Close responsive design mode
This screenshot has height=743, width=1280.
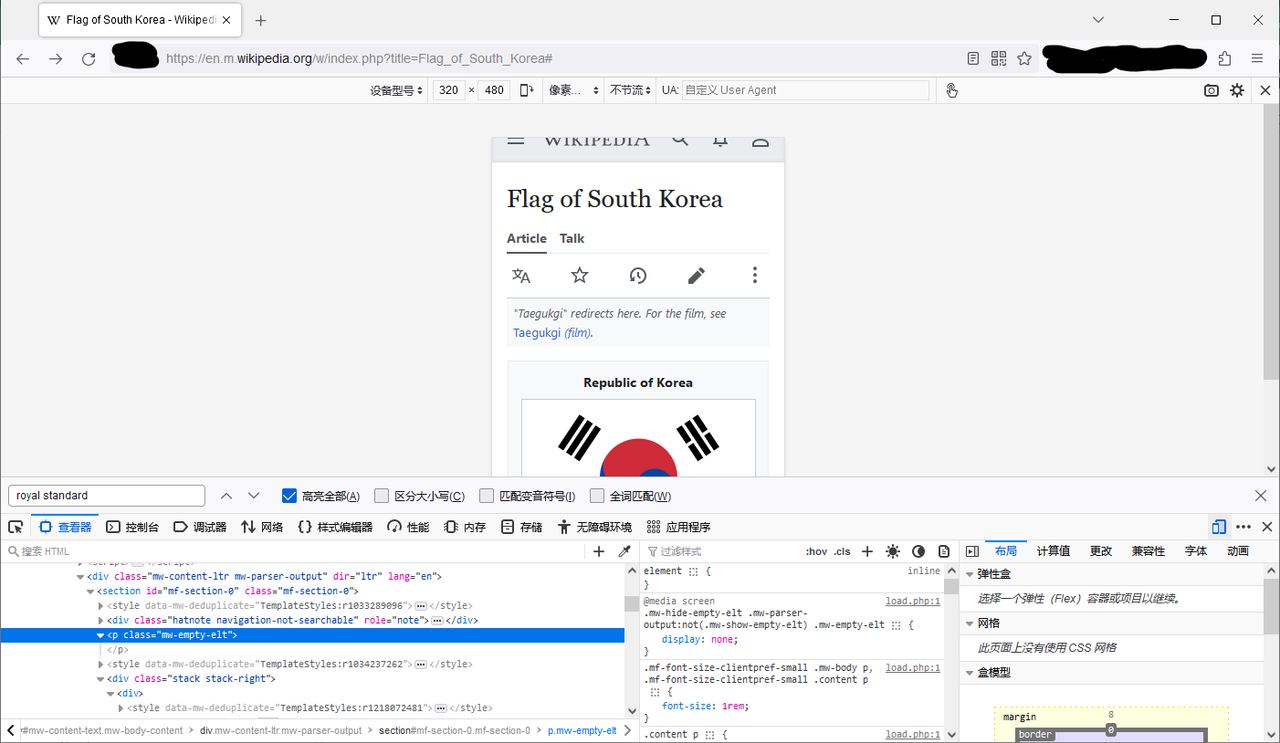pyautogui.click(x=1265, y=90)
